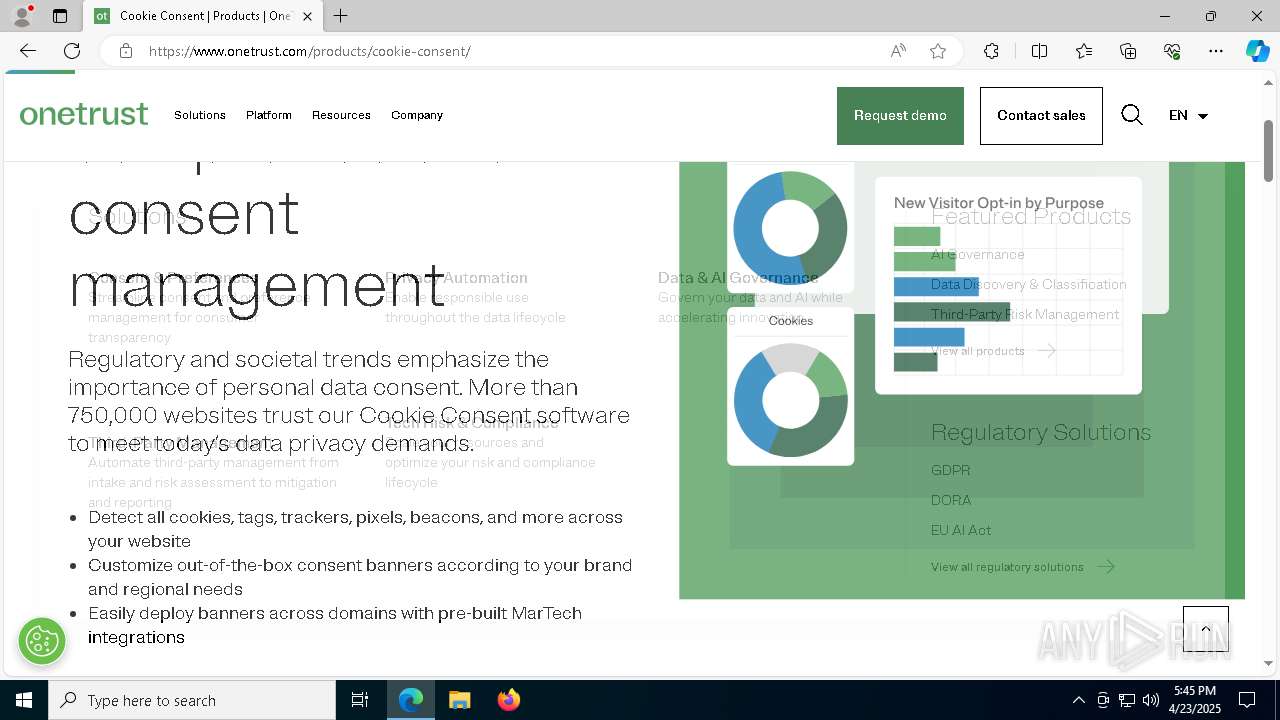Open cookie preferences floating button

point(42,641)
